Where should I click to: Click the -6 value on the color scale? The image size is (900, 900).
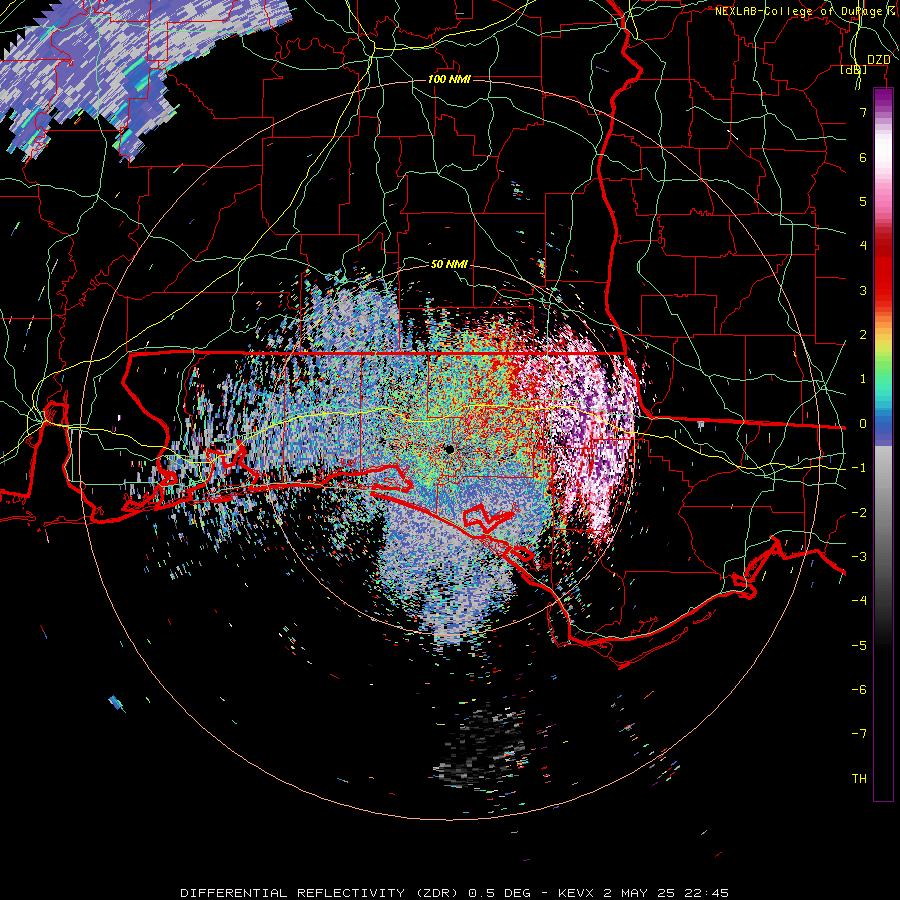pos(859,690)
